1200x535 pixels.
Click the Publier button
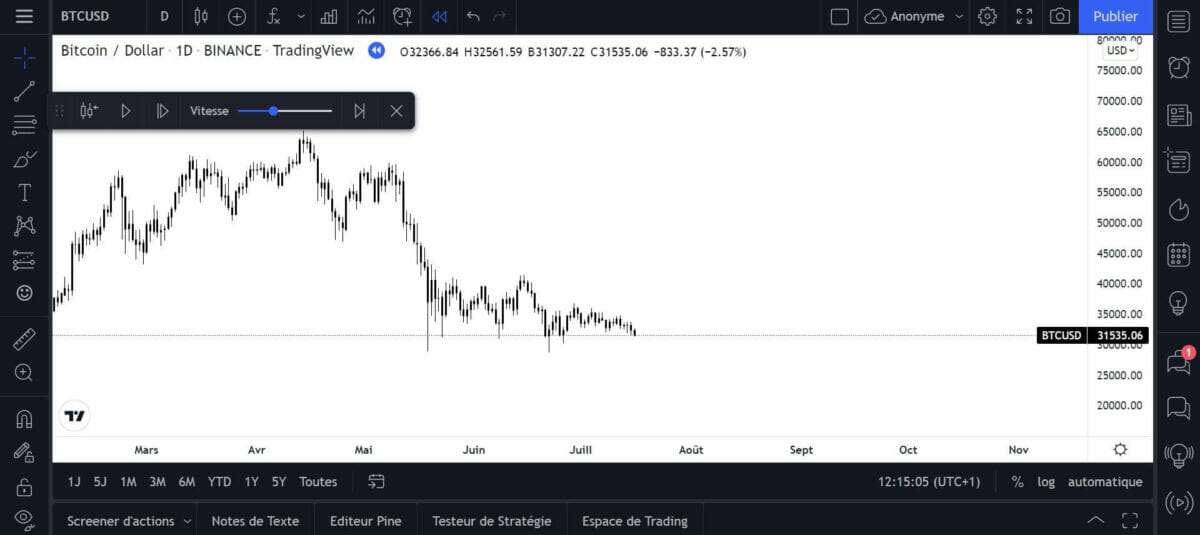coord(1115,16)
